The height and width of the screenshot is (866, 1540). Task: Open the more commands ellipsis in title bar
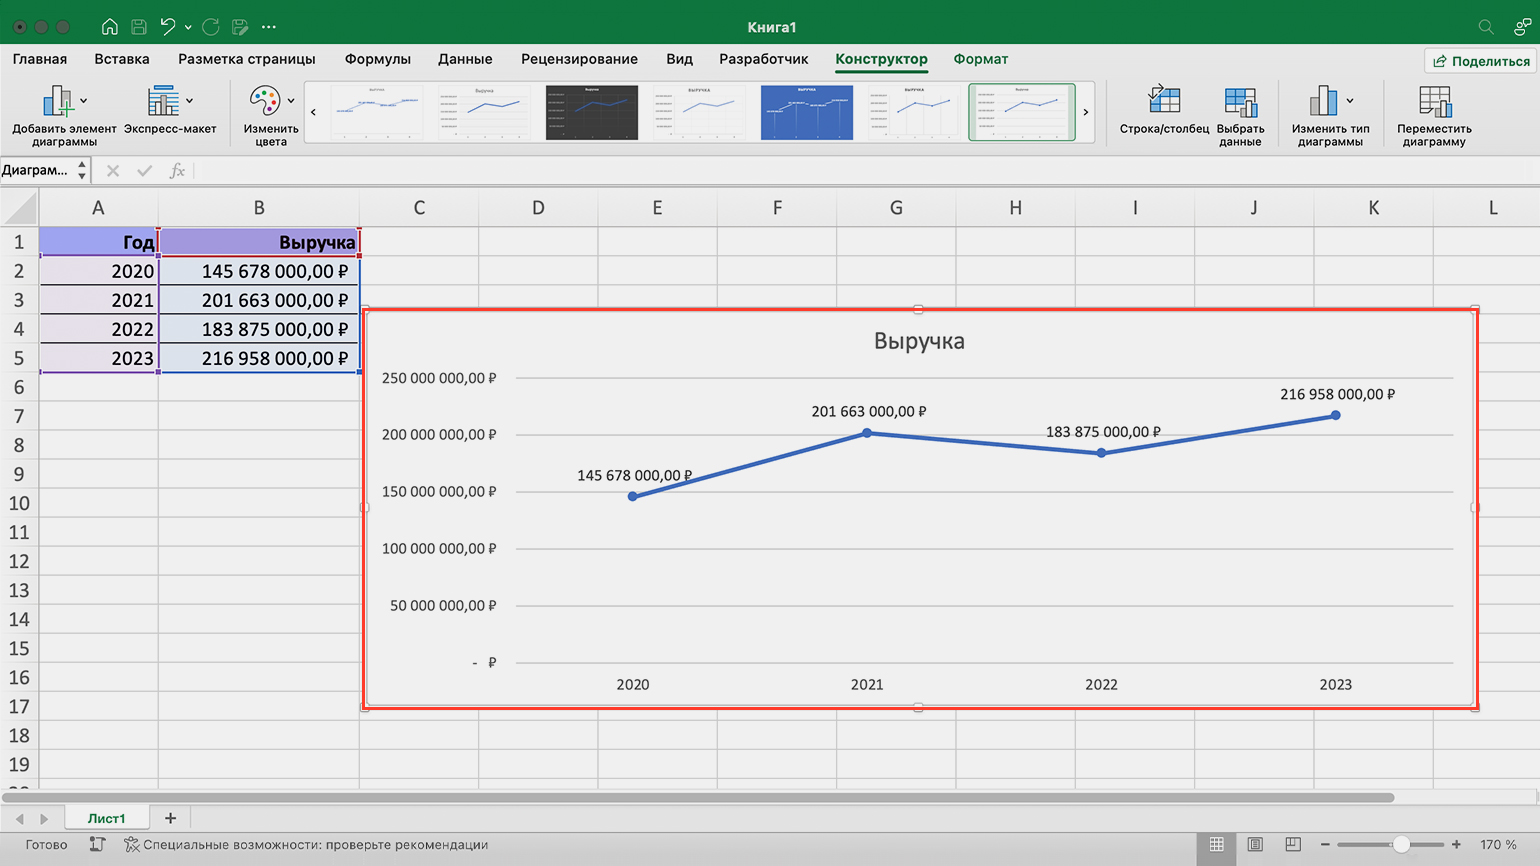point(269,27)
